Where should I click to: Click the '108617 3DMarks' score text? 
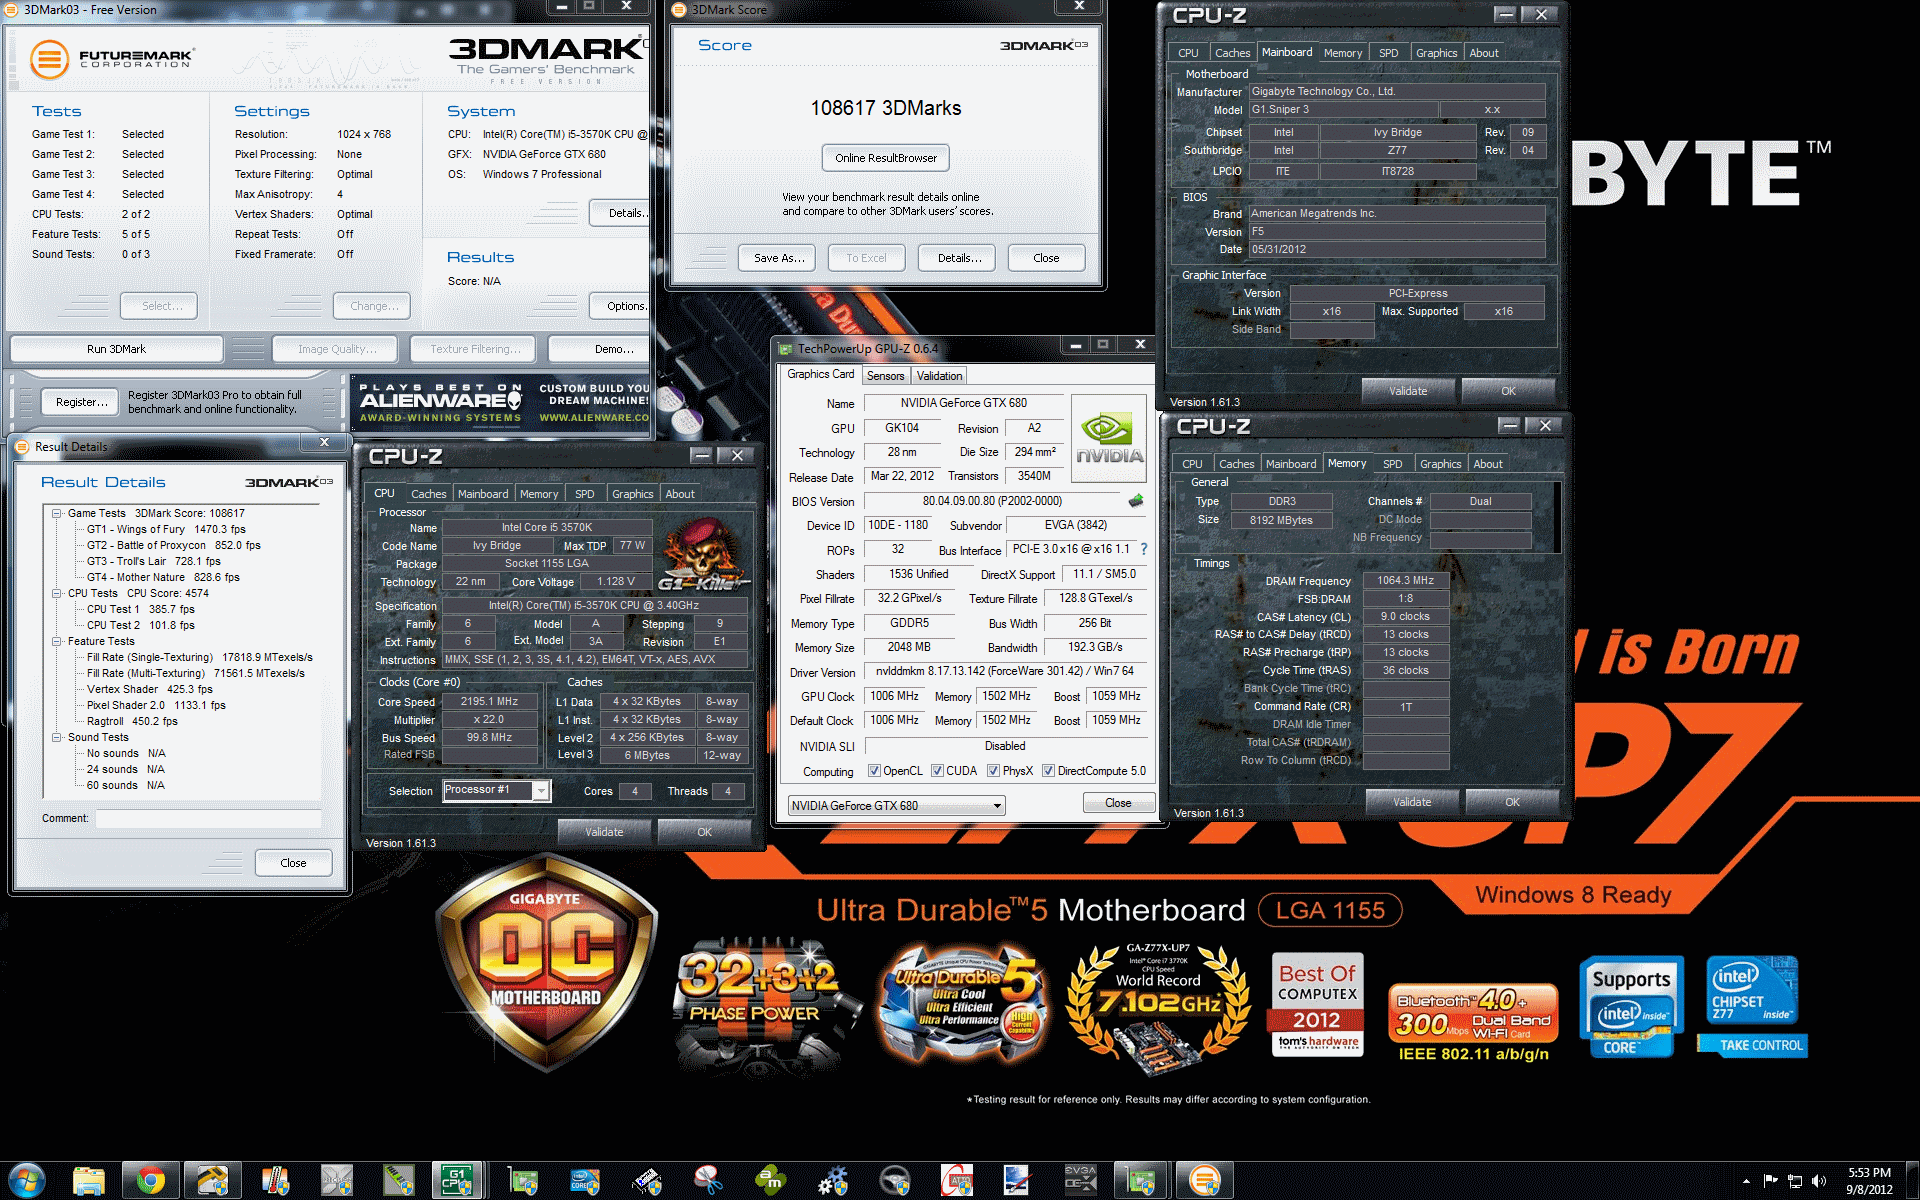point(886,108)
